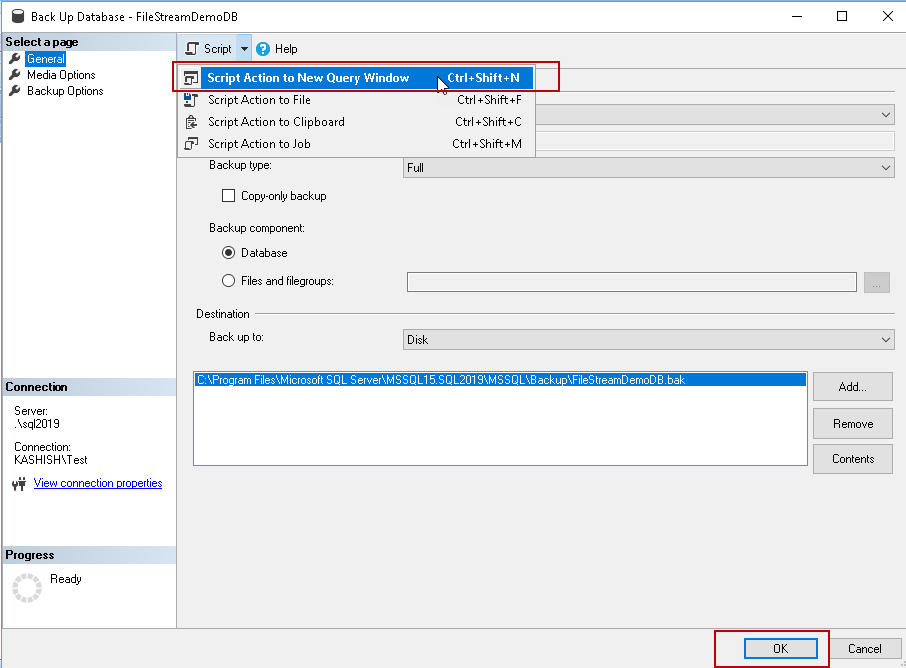Click the OK button
Screen dimensions: 906x668
coord(780,649)
